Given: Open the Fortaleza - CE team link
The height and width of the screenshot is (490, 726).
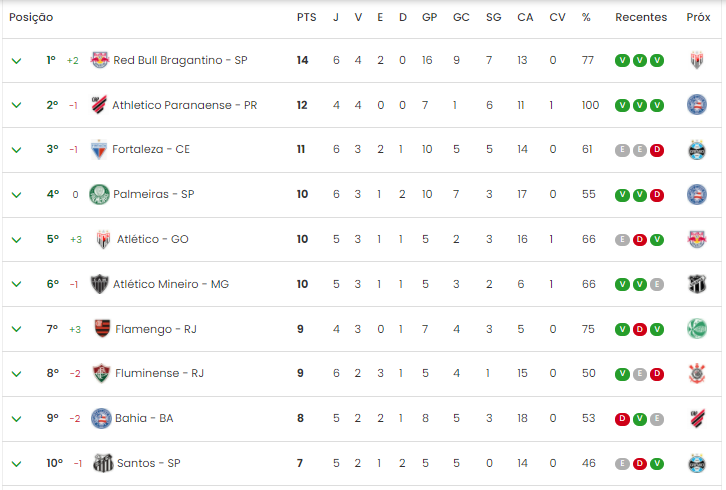Looking at the screenshot, I should click(151, 149).
